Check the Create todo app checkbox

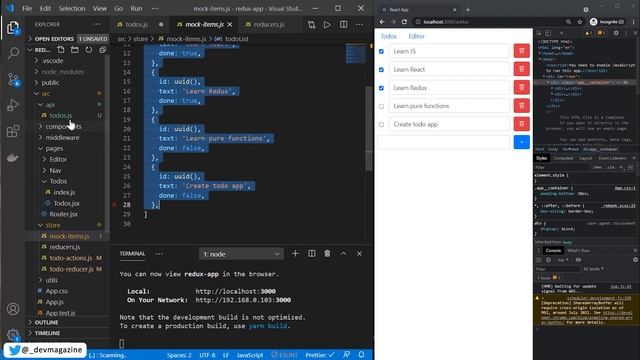(381, 124)
